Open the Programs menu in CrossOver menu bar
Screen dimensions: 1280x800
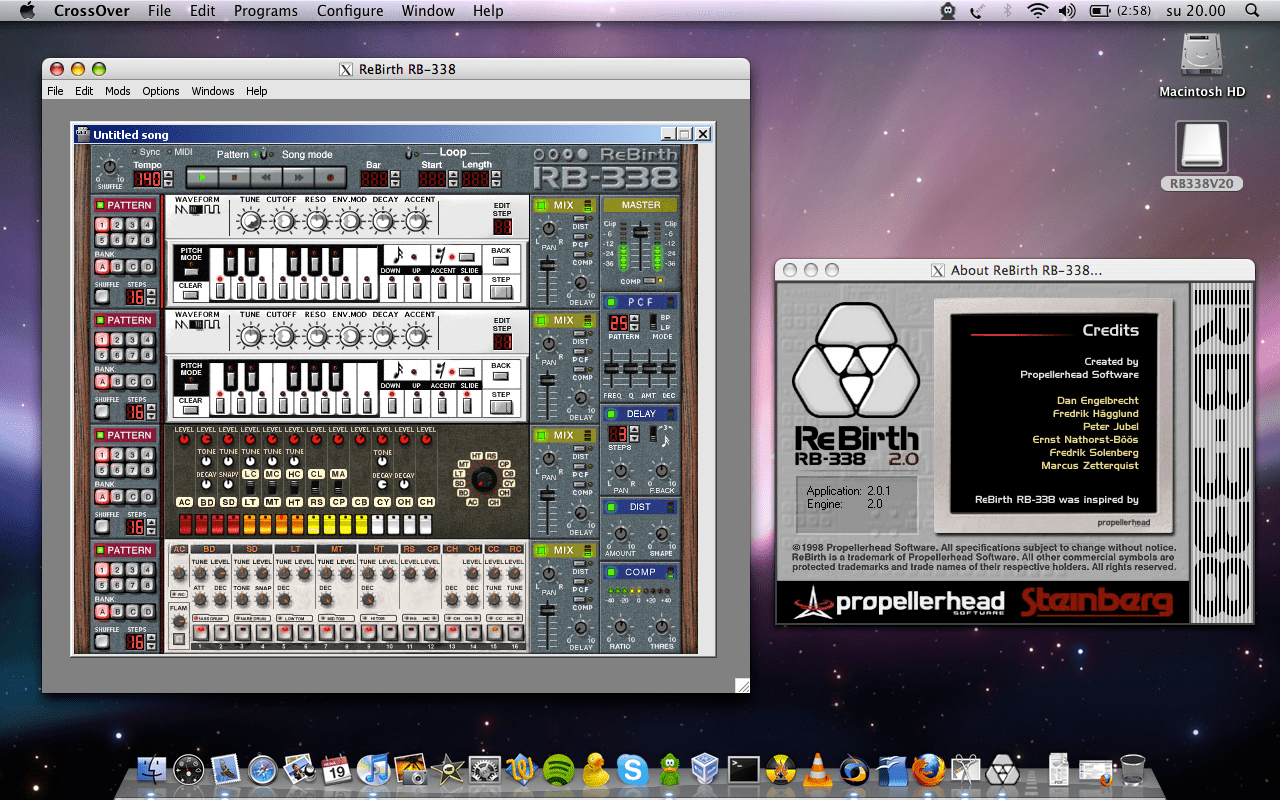[x=266, y=11]
